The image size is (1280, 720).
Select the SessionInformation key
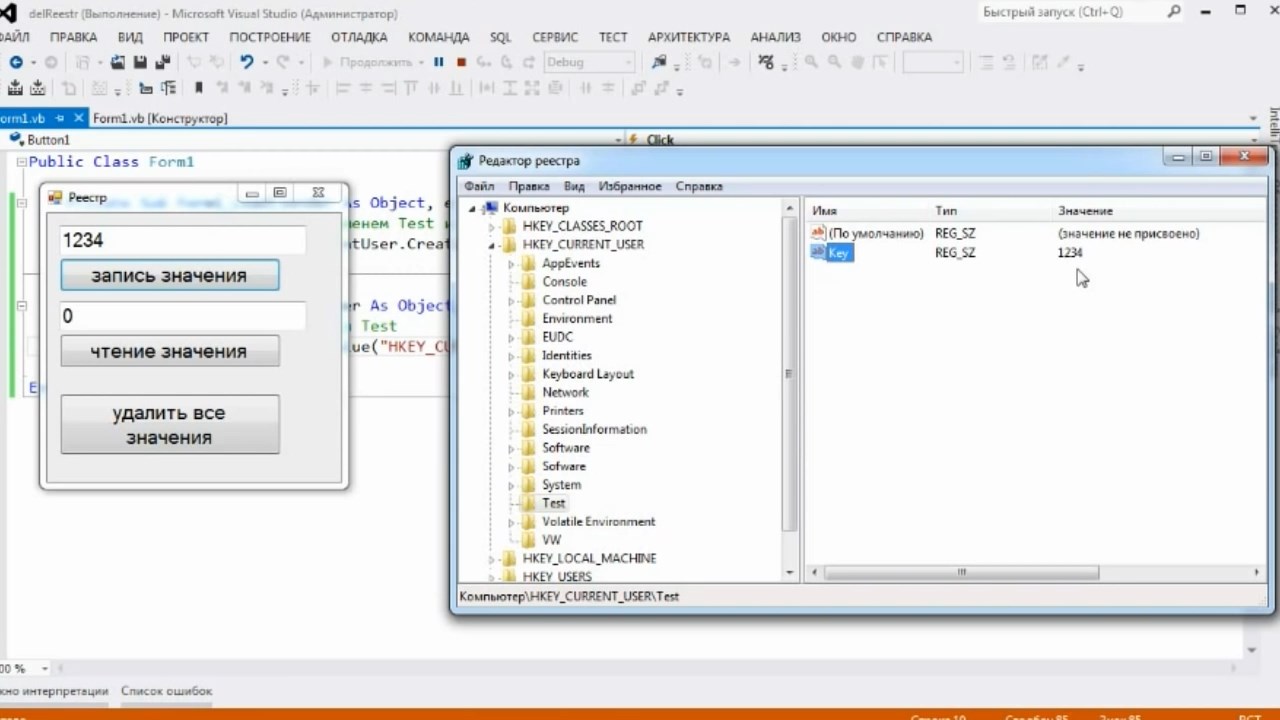click(x=594, y=429)
